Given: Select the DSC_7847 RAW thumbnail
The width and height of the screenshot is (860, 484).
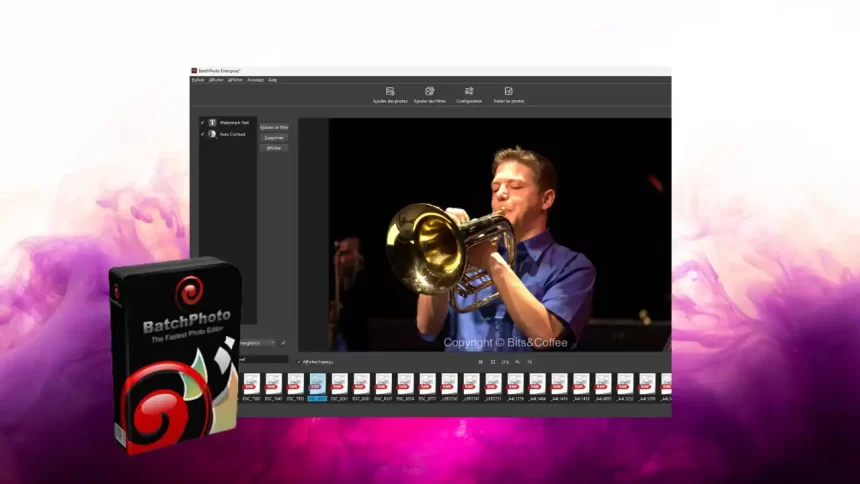Looking at the screenshot, I should pos(274,387).
